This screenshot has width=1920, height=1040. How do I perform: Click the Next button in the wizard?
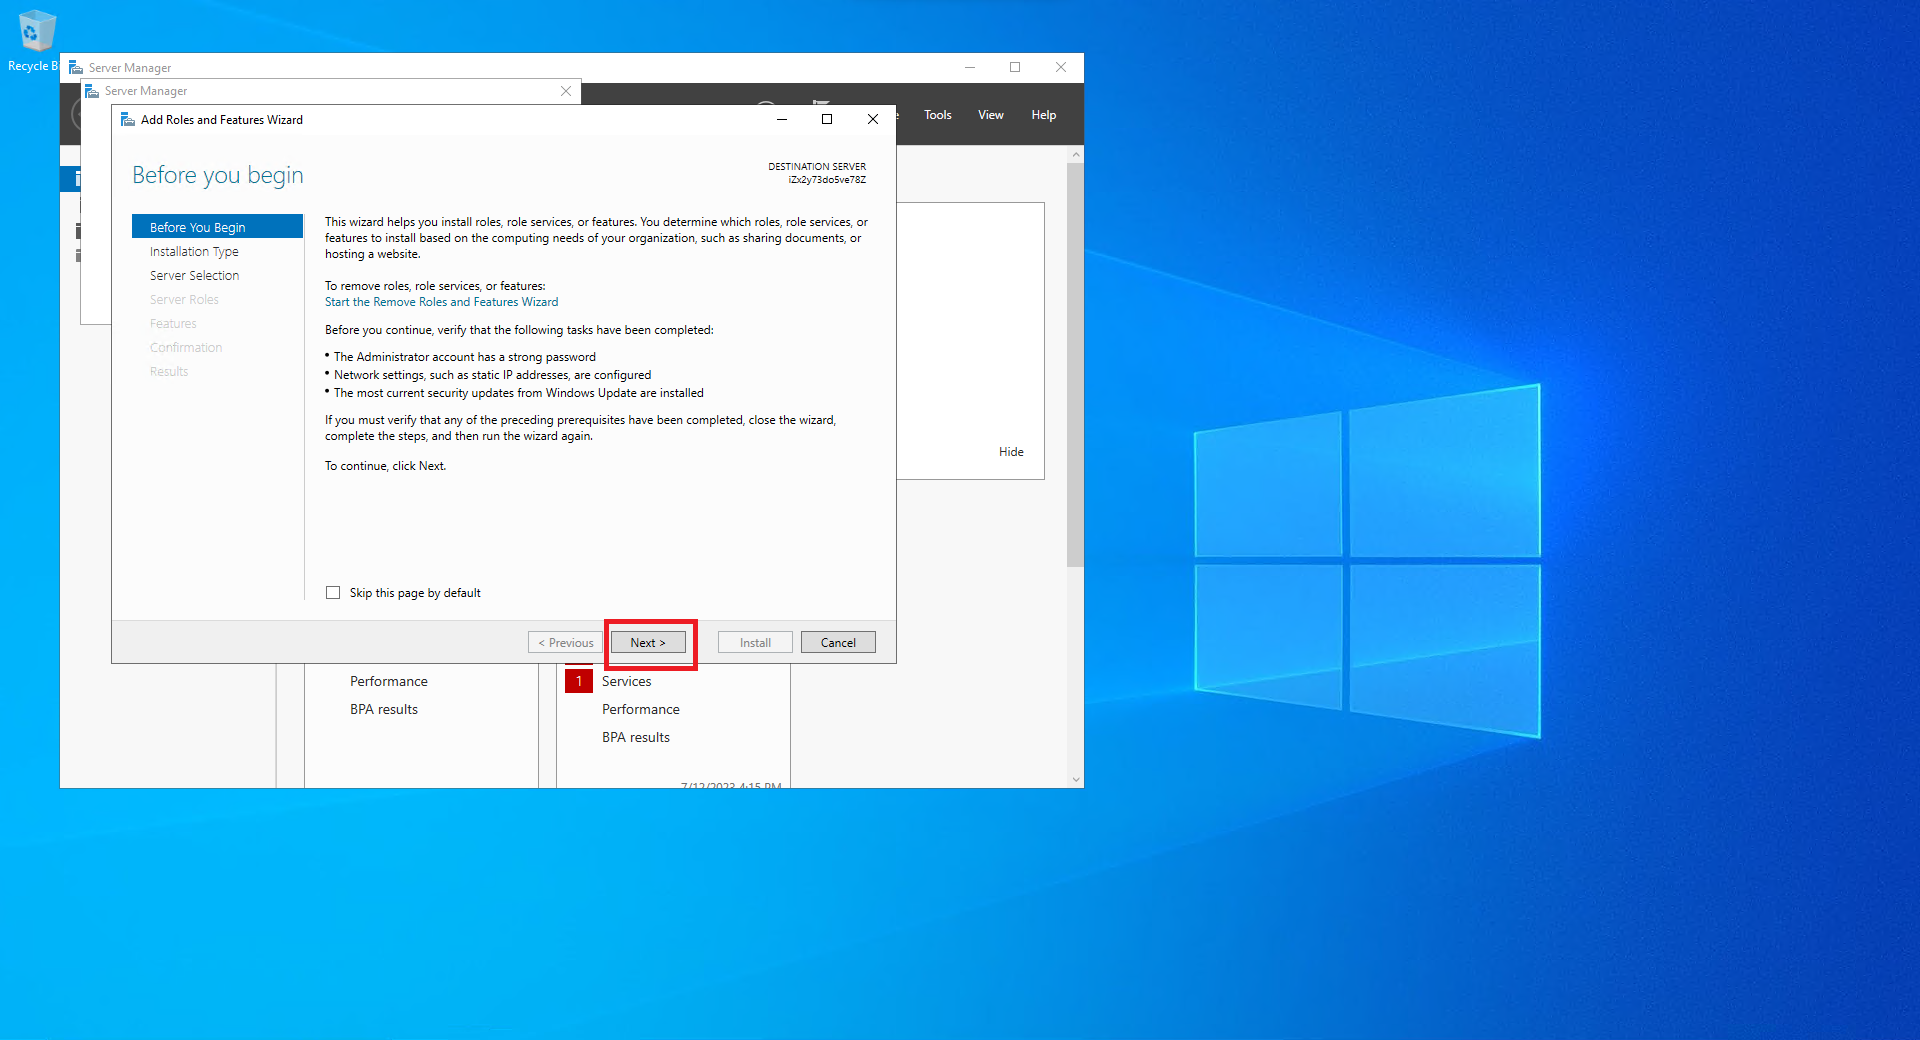pyautogui.click(x=648, y=643)
